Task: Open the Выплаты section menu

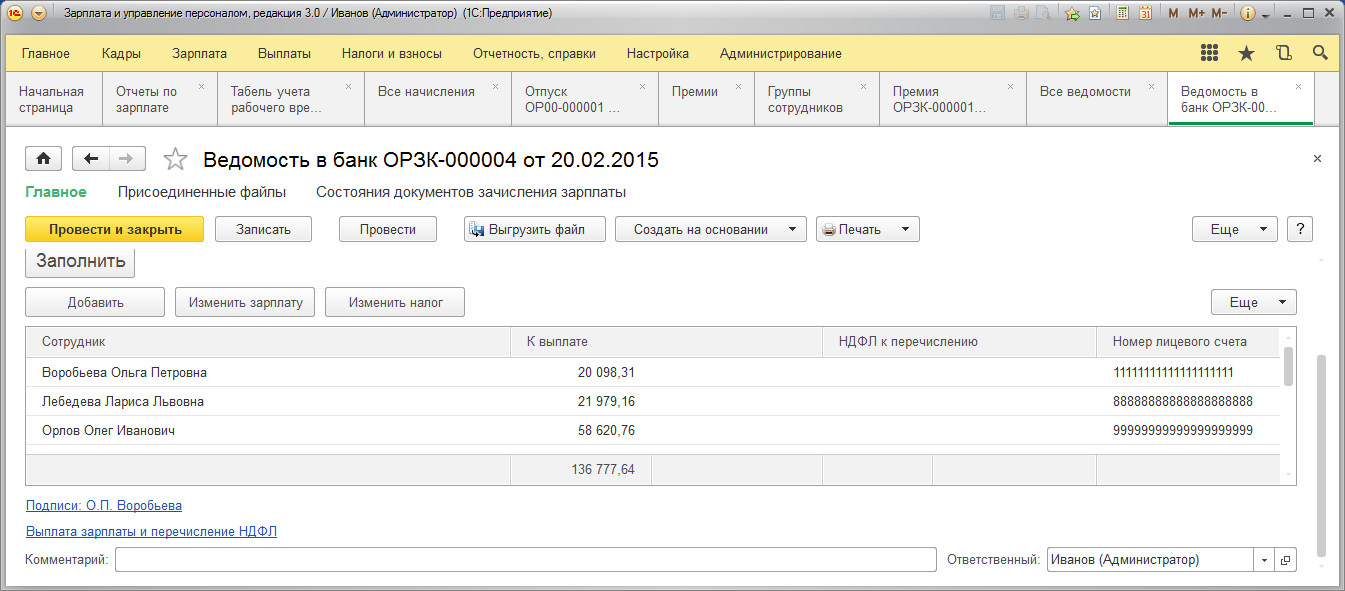Action: pyautogui.click(x=284, y=54)
